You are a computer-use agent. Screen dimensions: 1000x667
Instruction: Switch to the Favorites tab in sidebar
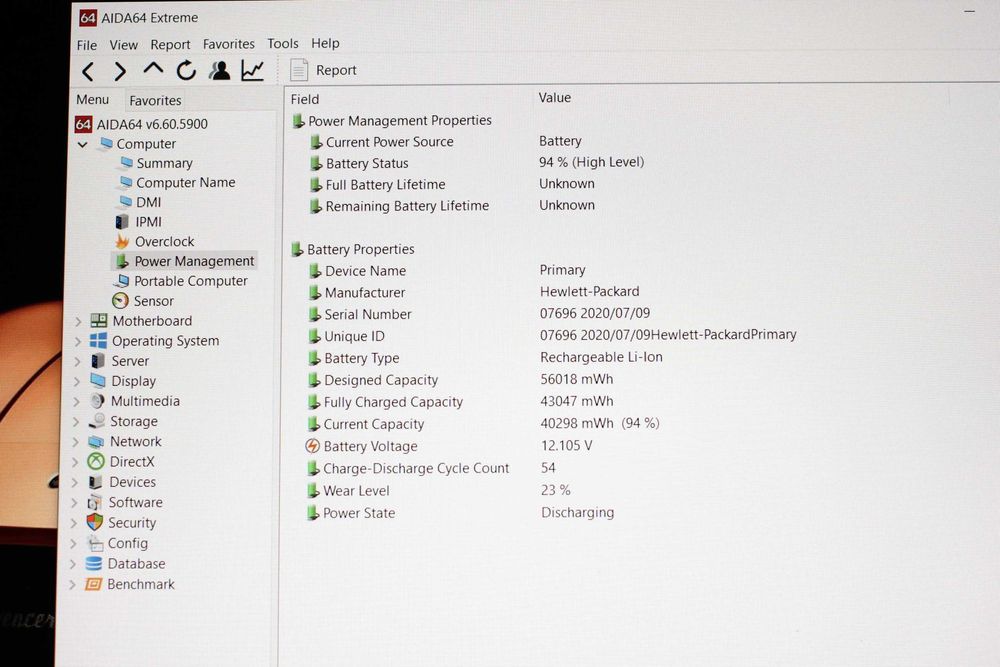(x=155, y=100)
